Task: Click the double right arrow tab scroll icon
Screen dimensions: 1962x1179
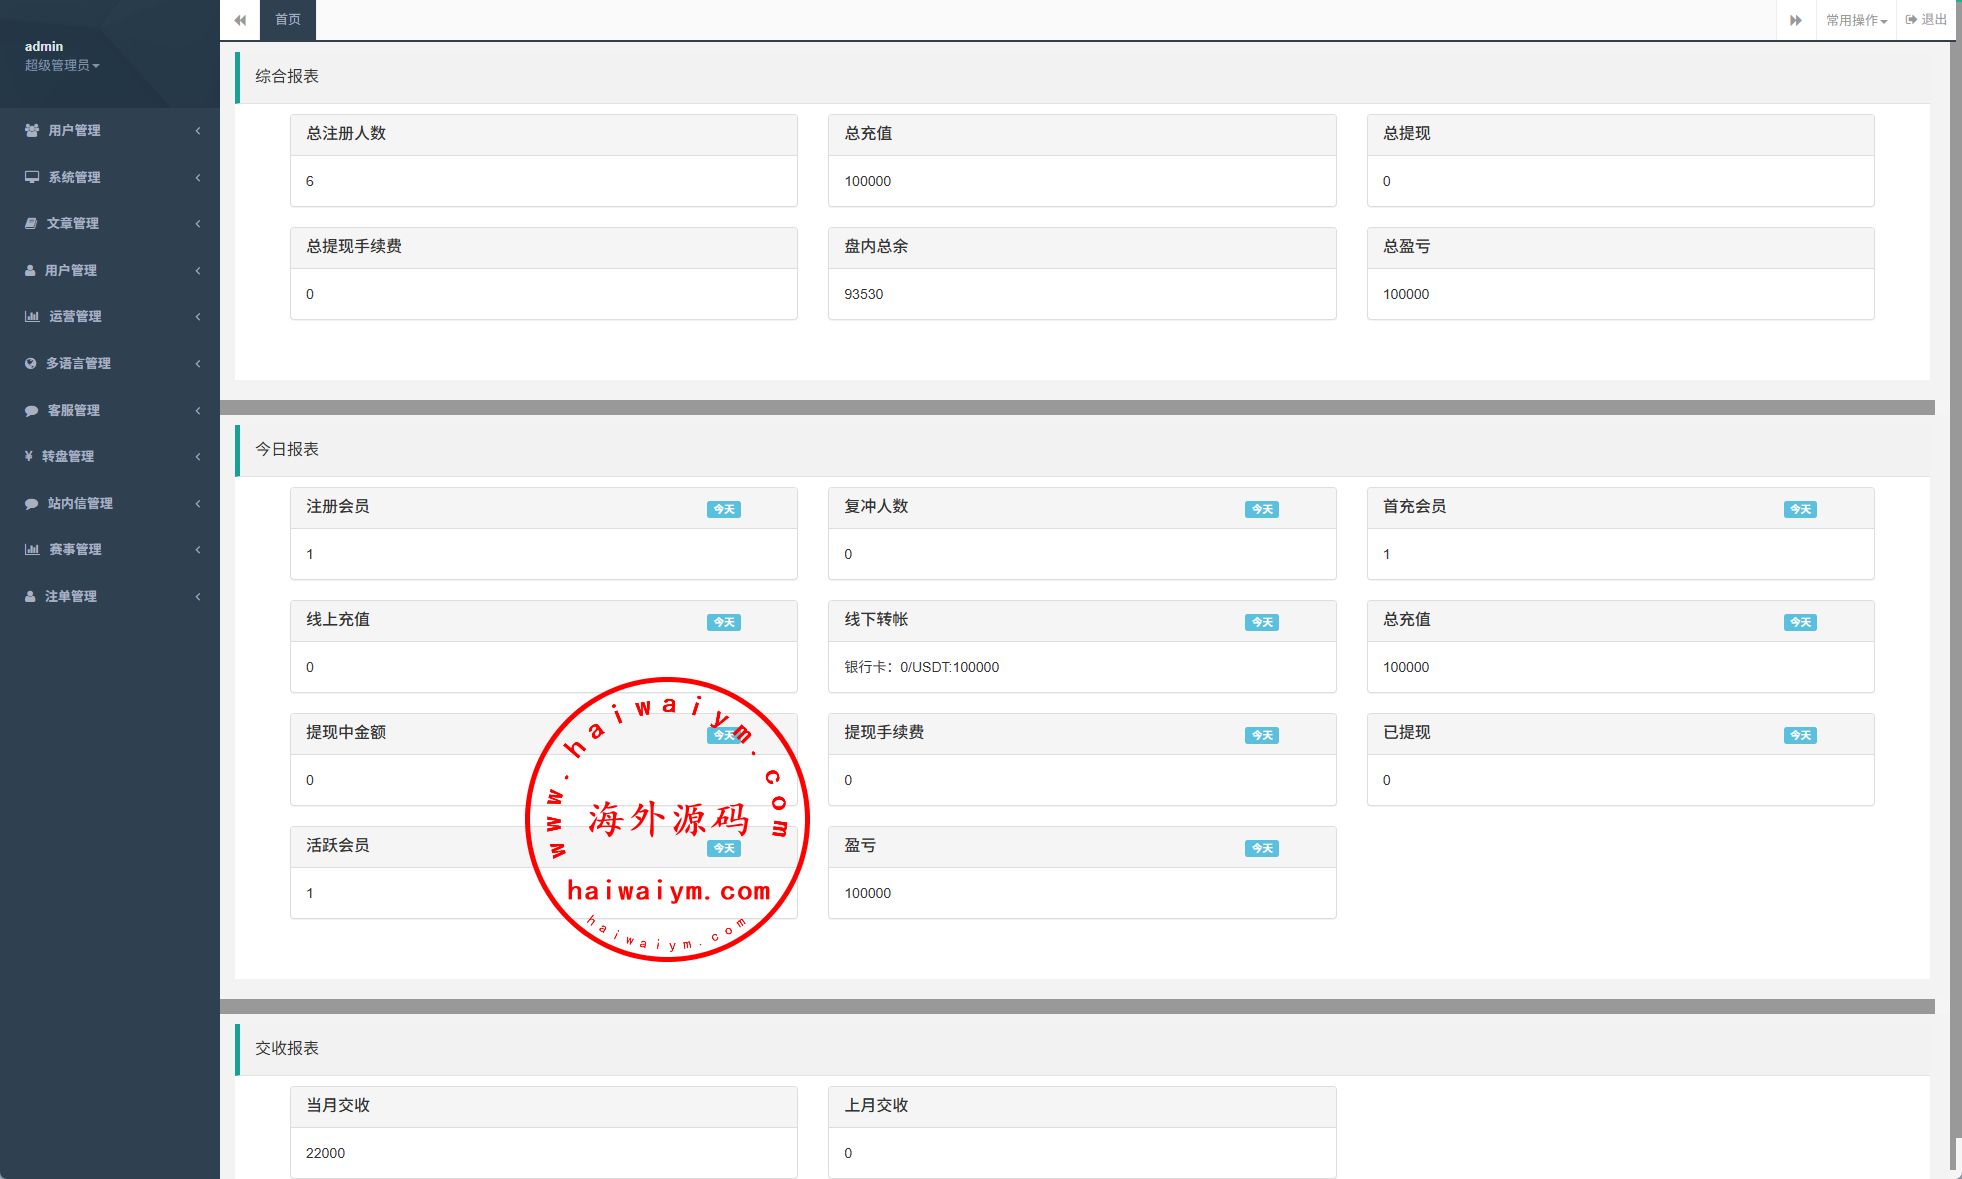Action: point(1796,20)
